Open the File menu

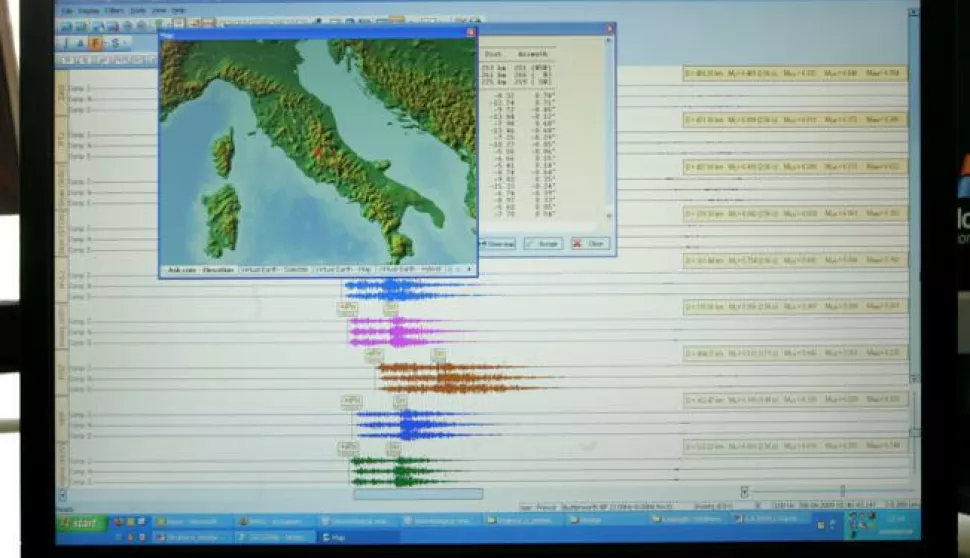point(67,11)
